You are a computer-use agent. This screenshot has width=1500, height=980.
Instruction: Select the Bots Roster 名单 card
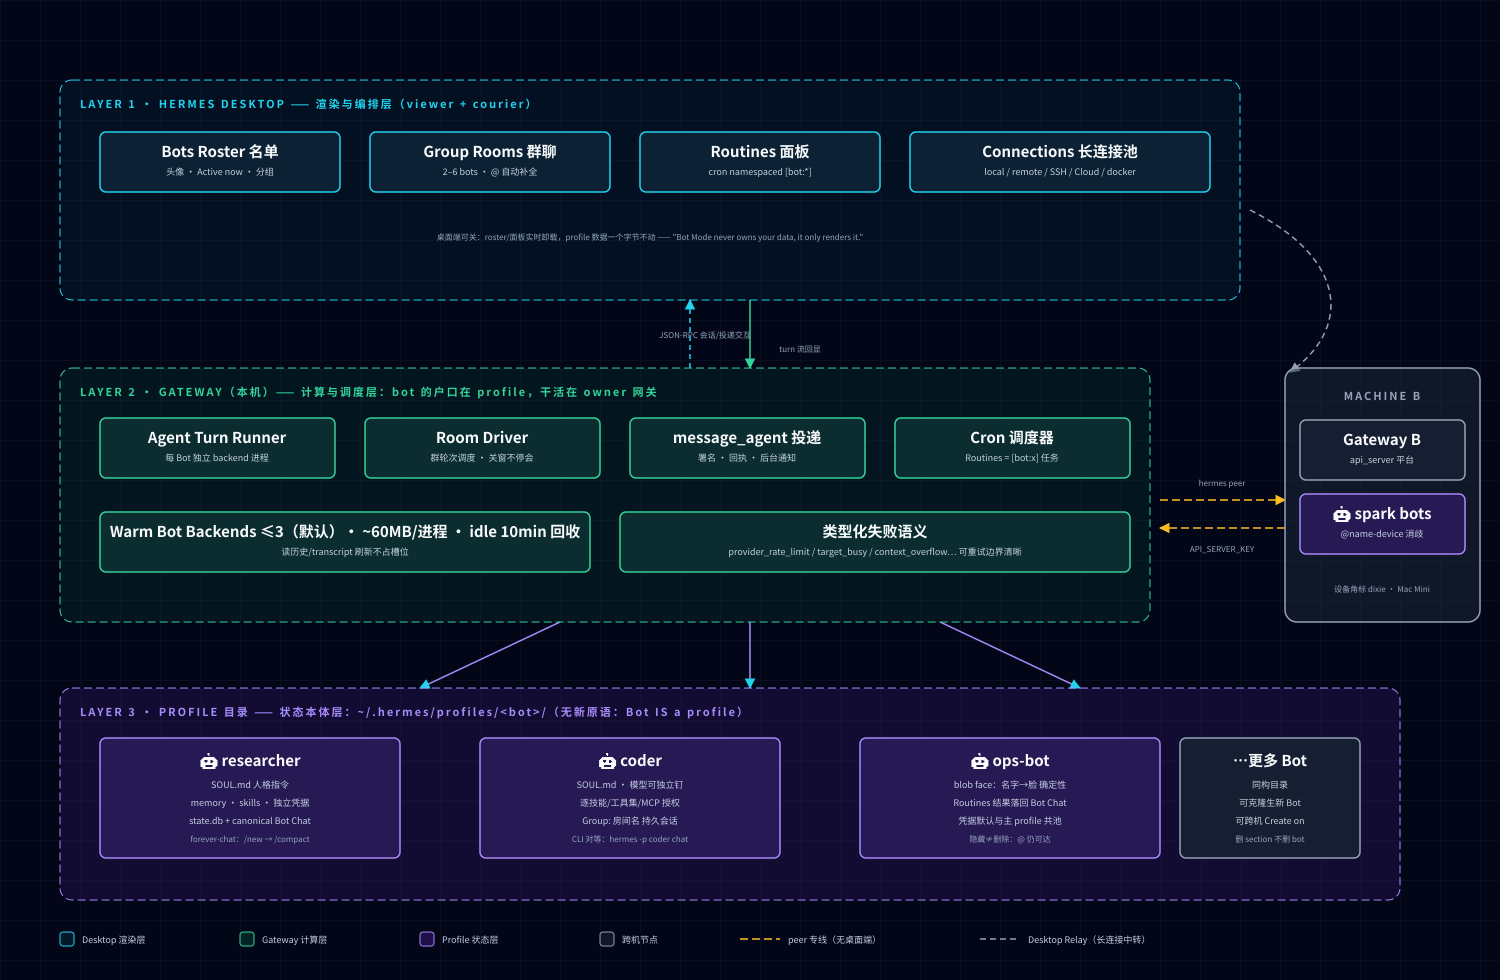pyautogui.click(x=220, y=162)
